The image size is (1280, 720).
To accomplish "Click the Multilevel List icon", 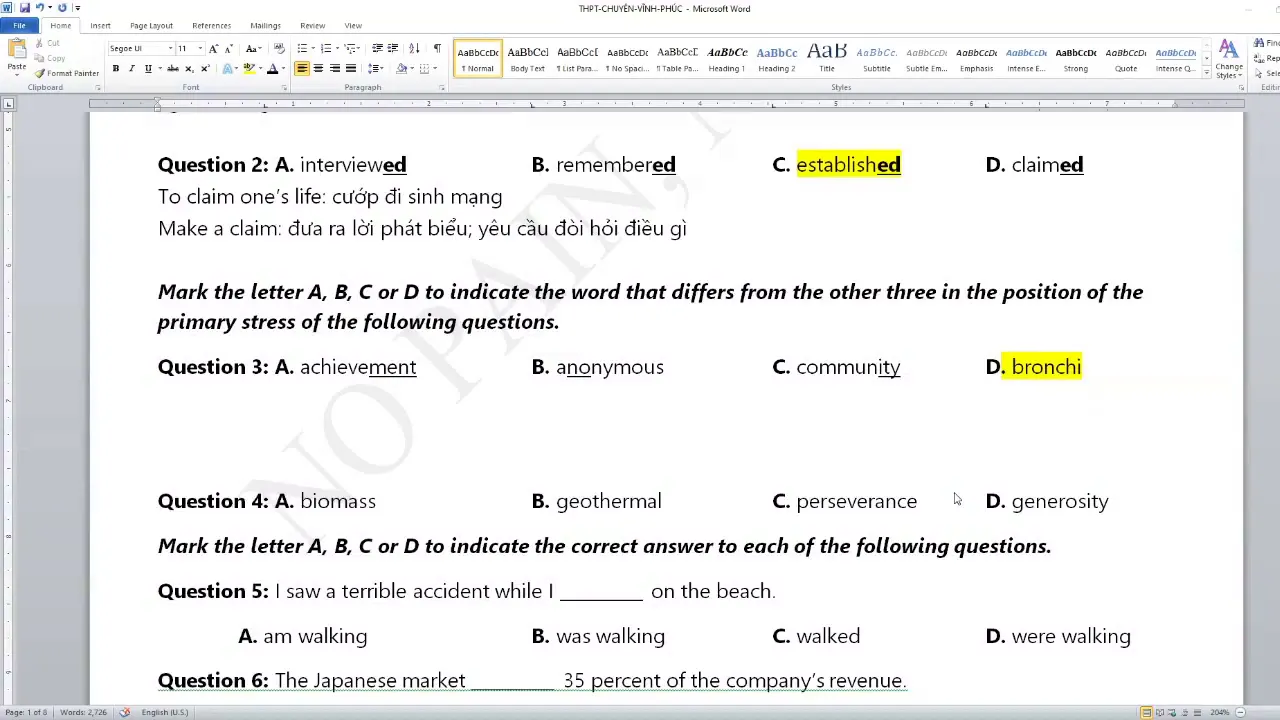I will point(350,48).
